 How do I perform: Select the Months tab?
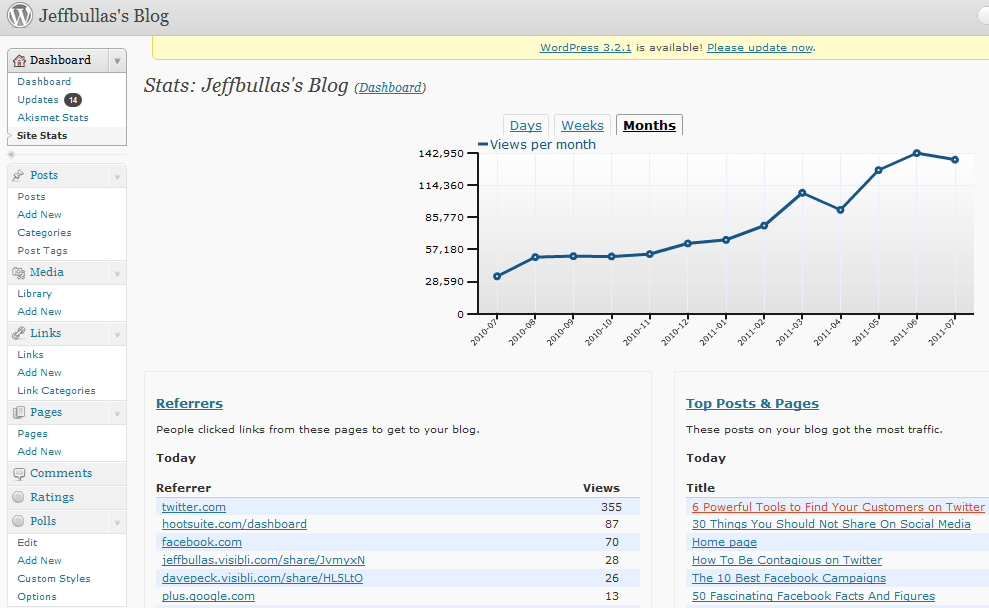click(x=649, y=126)
